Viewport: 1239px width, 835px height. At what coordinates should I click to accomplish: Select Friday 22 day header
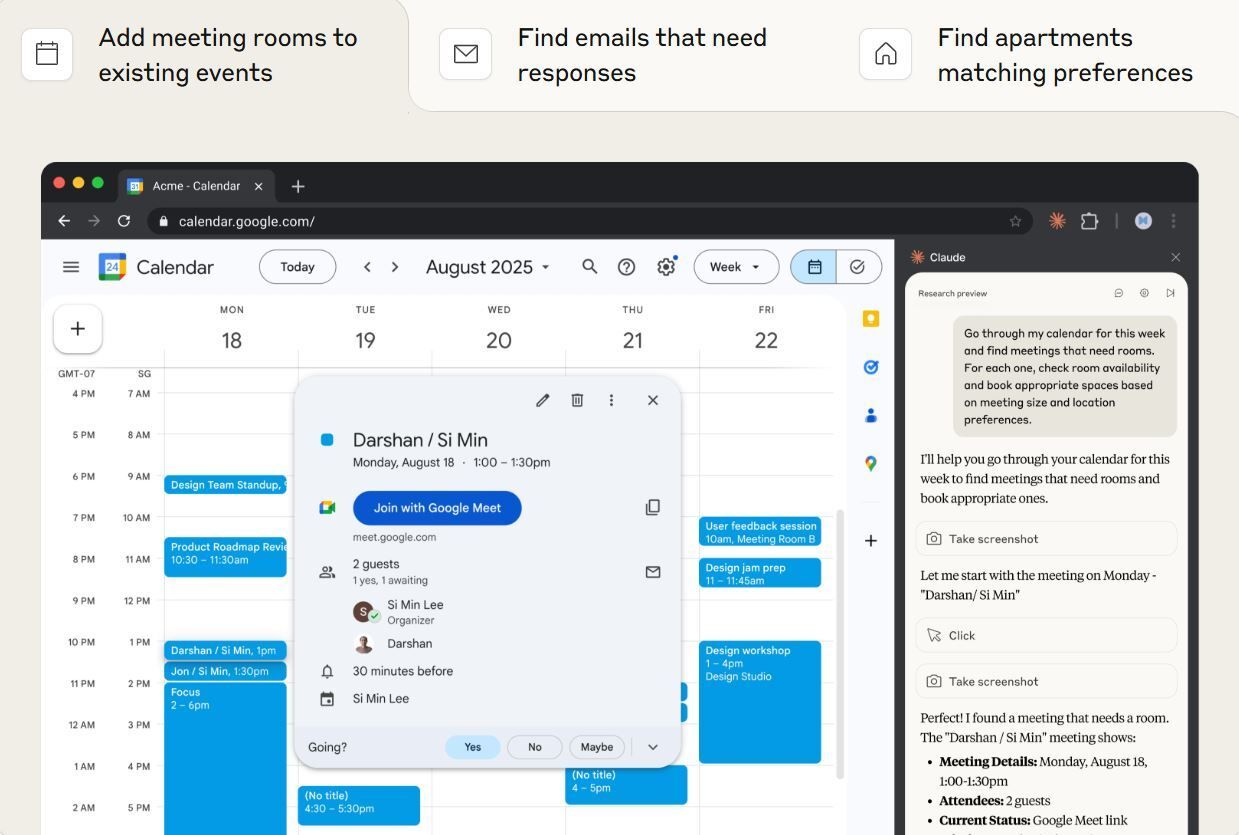pyautogui.click(x=766, y=330)
